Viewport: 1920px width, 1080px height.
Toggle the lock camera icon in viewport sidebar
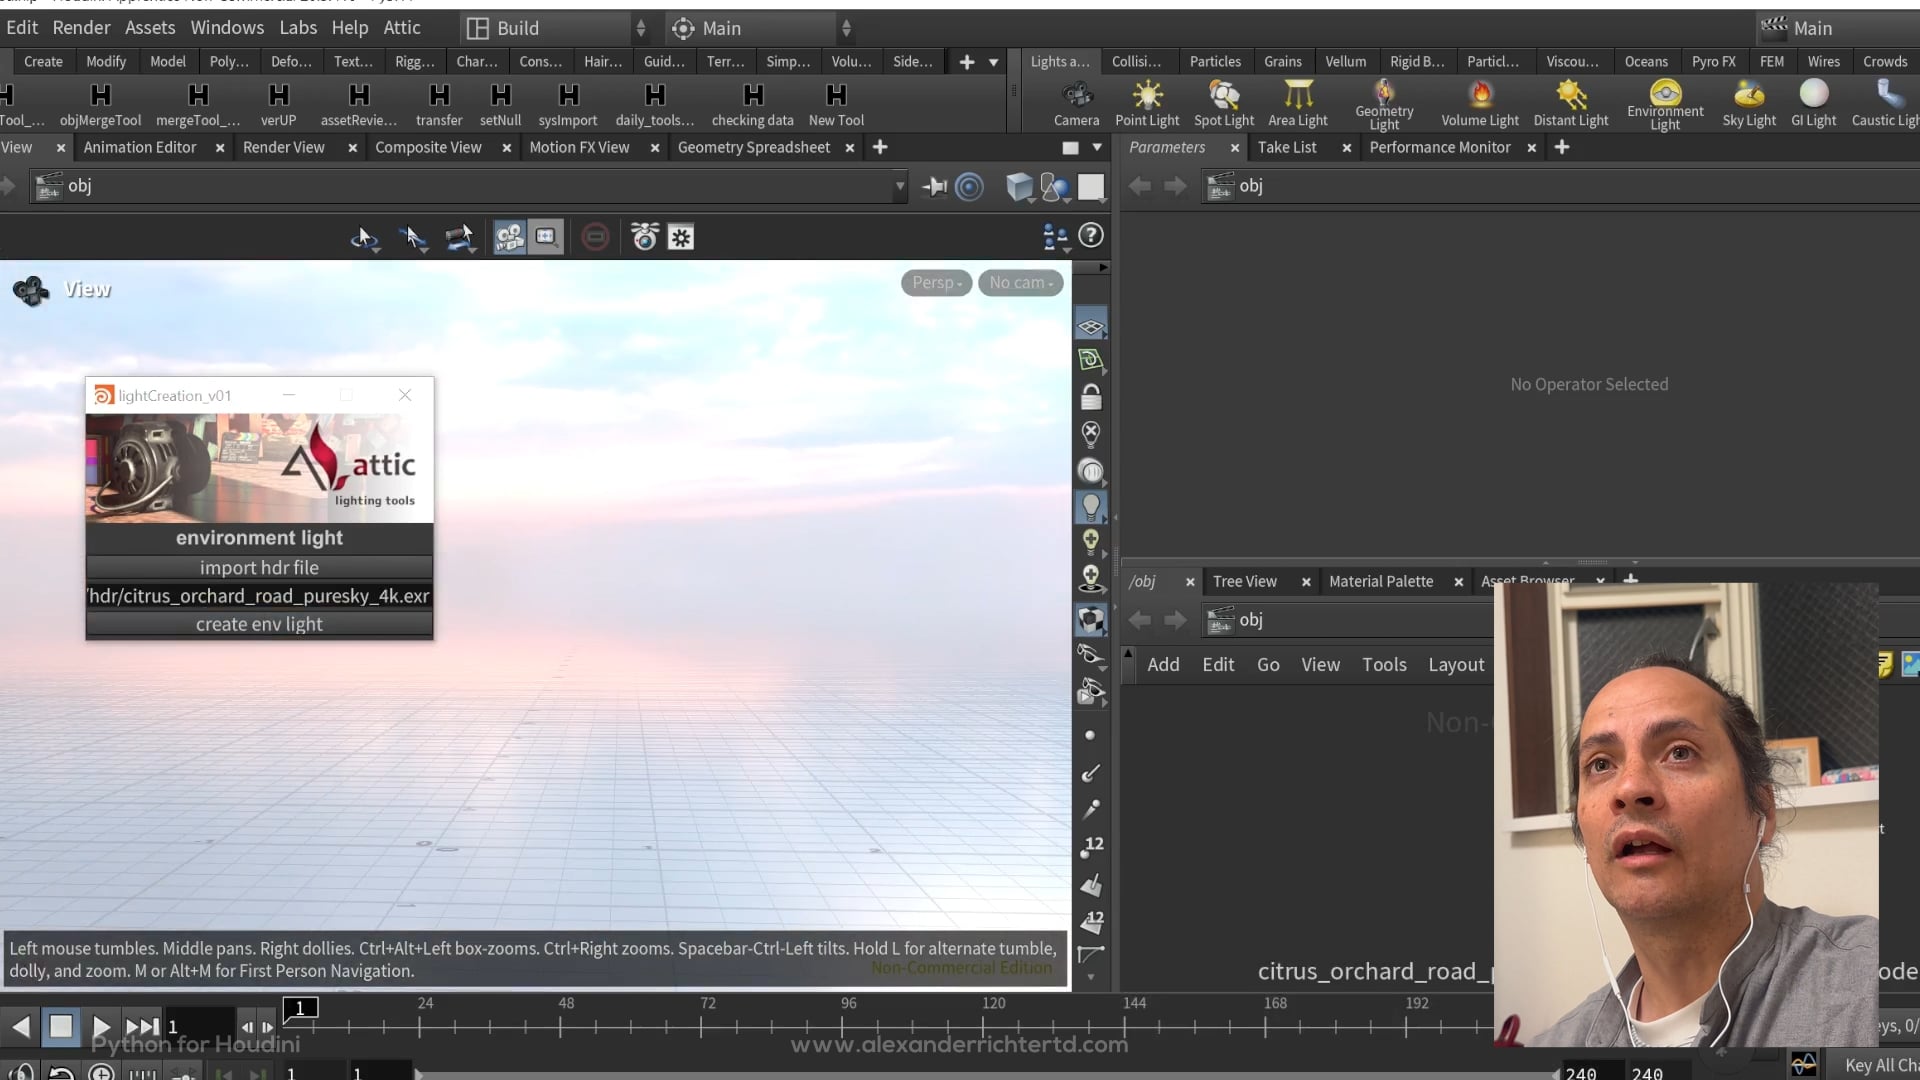[1091, 397]
